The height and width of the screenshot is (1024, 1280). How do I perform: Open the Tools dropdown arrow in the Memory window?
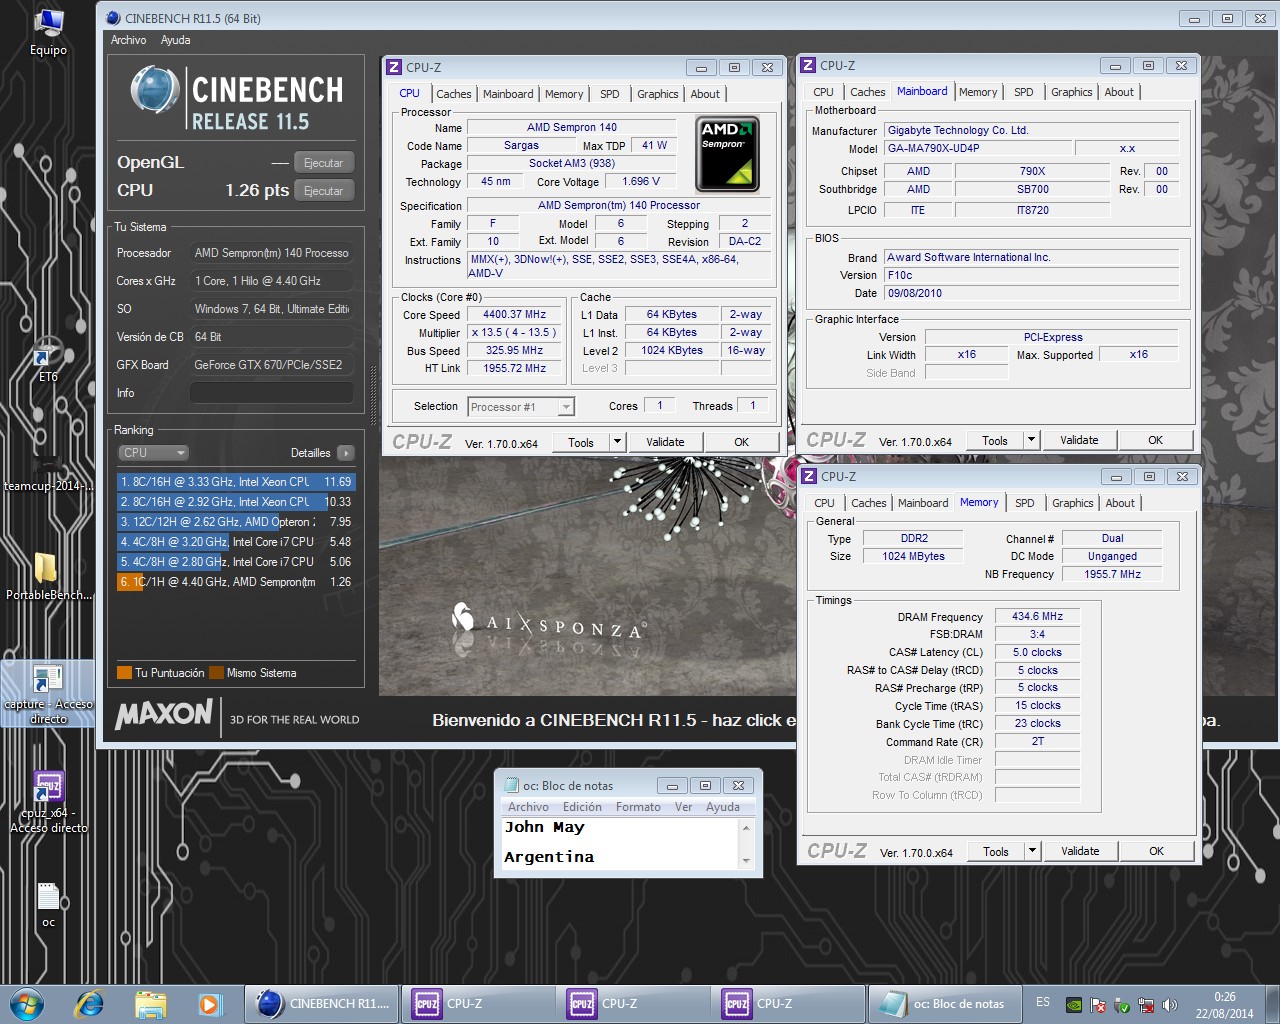tap(1033, 851)
